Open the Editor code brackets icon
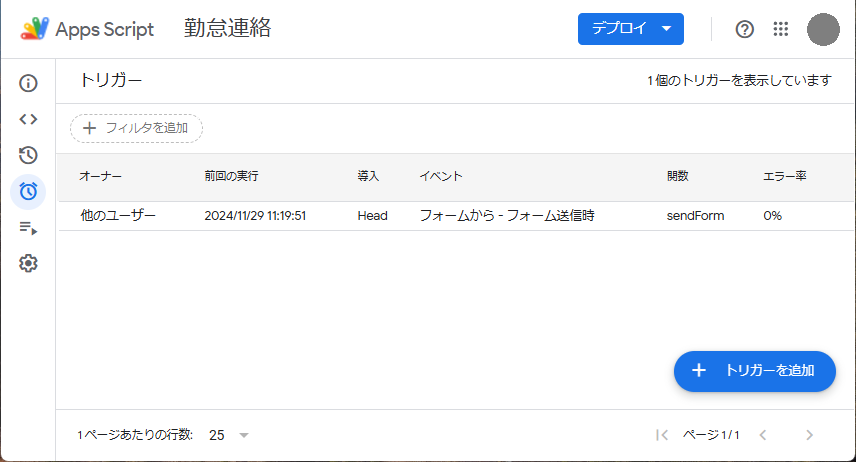This screenshot has width=856, height=462. pyautogui.click(x=28, y=119)
